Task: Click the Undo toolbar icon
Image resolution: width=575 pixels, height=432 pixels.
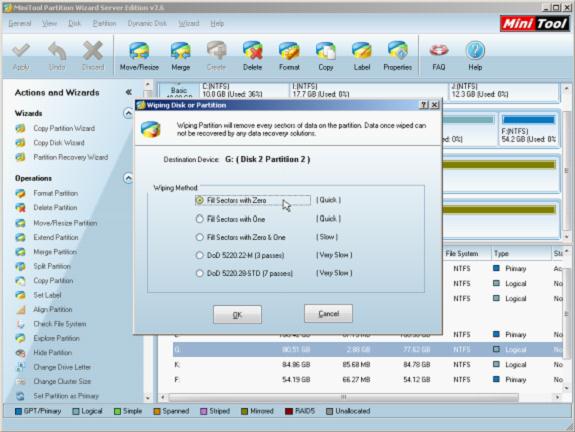Action: click(57, 56)
